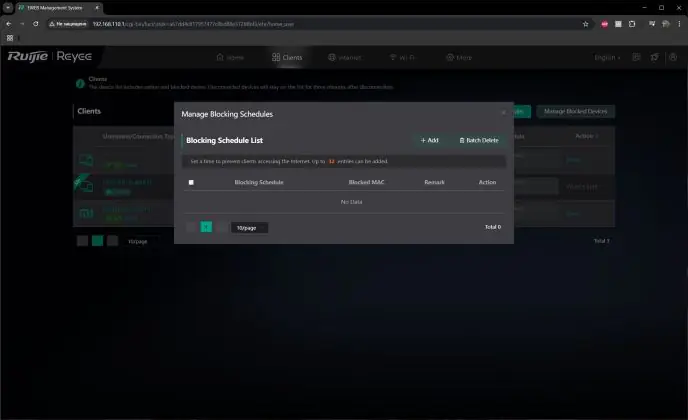
Task: Open the browser three-dot menu
Action: (x=679, y=24)
